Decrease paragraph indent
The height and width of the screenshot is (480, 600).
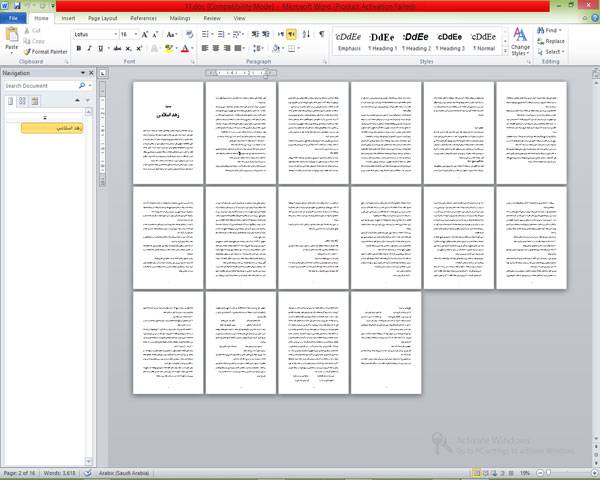pyautogui.click(x=255, y=34)
